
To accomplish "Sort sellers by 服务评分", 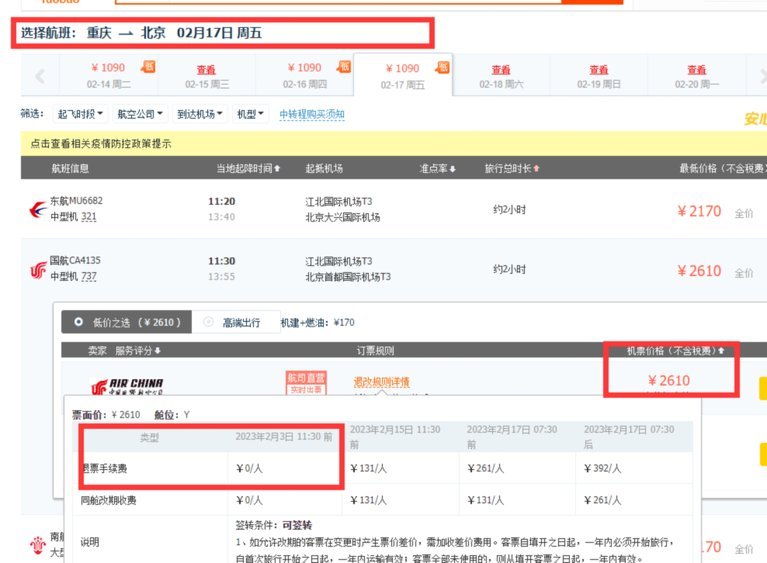I will point(137,350).
